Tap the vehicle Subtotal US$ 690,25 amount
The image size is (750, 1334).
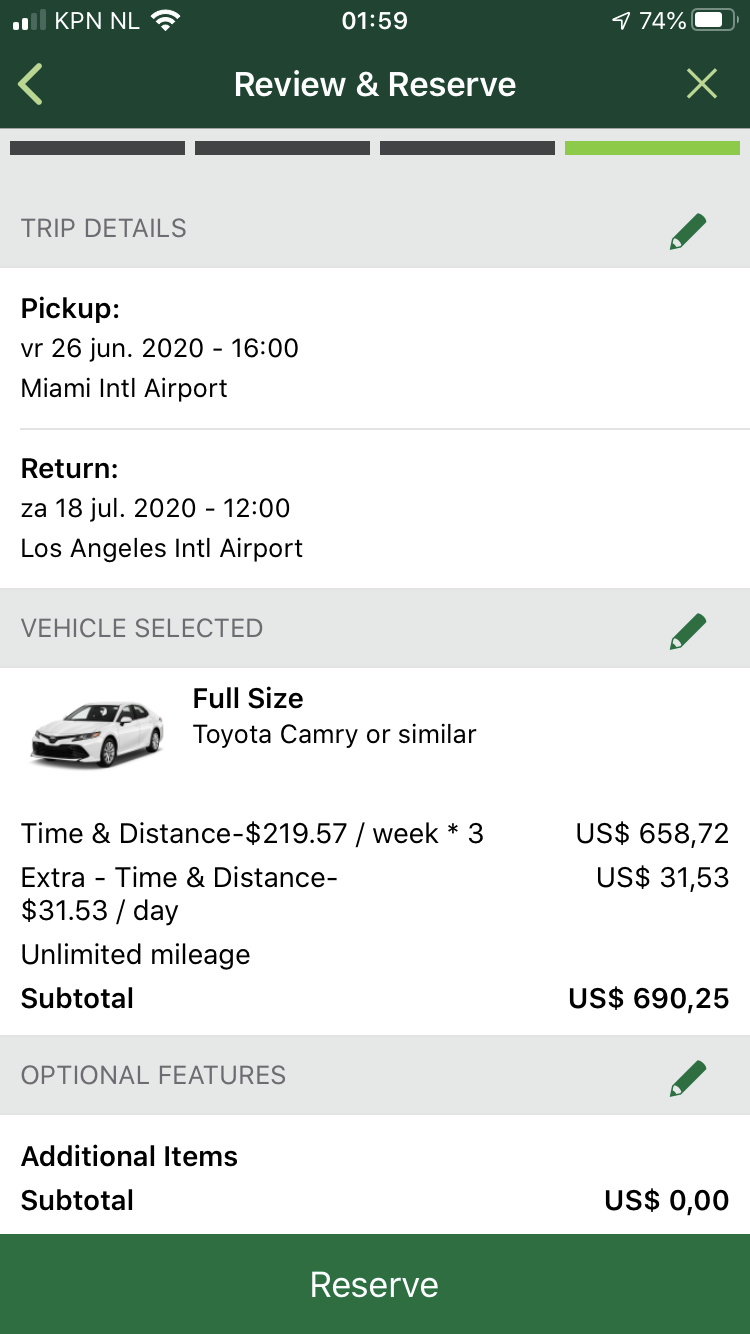coord(648,998)
